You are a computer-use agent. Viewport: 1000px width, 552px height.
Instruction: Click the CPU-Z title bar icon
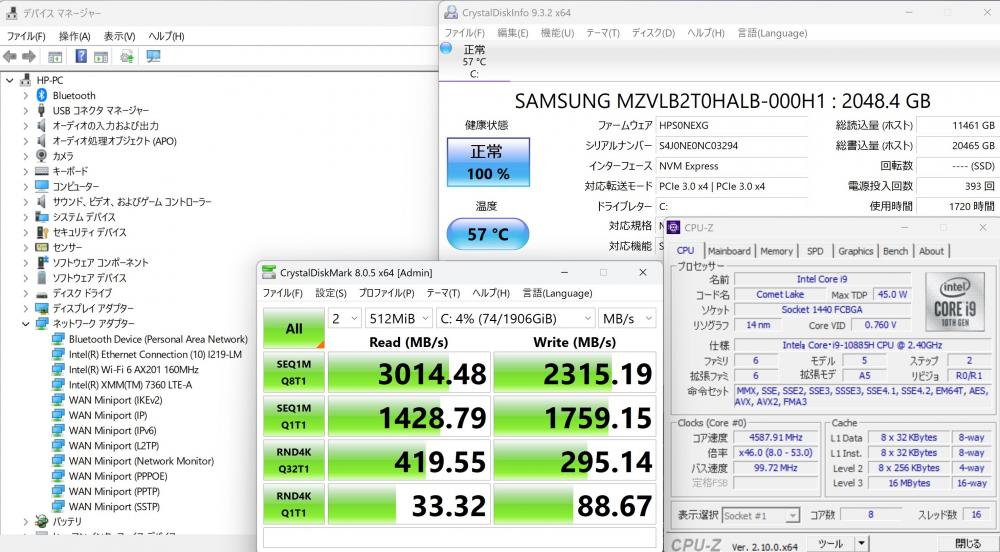673,228
